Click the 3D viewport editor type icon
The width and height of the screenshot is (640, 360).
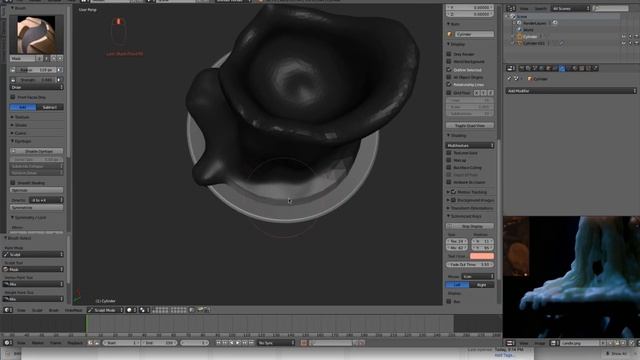[8, 310]
